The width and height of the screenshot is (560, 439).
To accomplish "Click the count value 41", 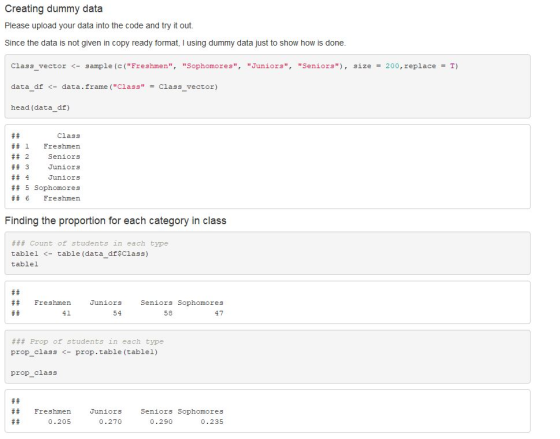I will pos(66,313).
